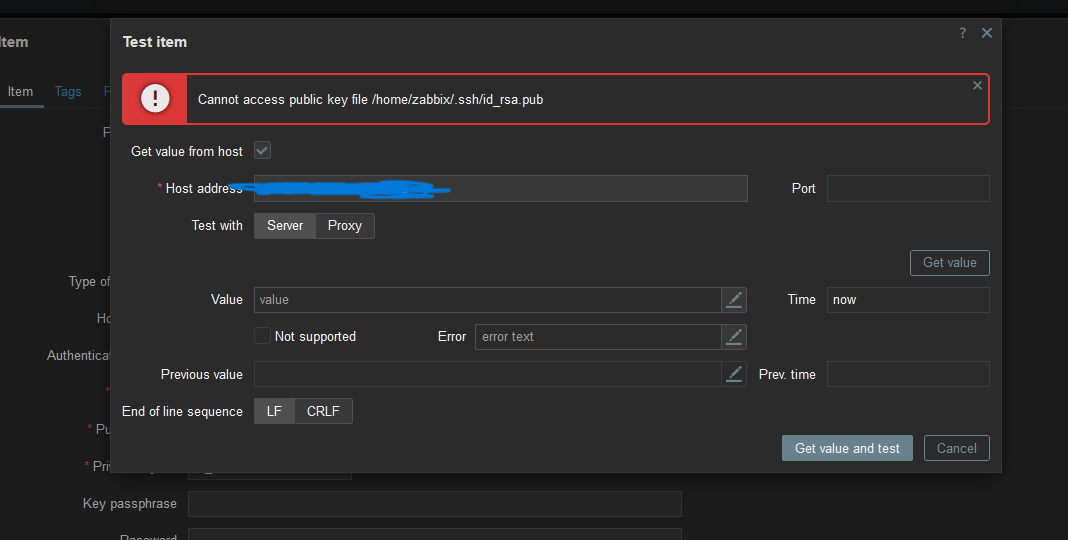1068x540 pixels.
Task: Edit the Error text with pencil icon
Action: click(734, 336)
